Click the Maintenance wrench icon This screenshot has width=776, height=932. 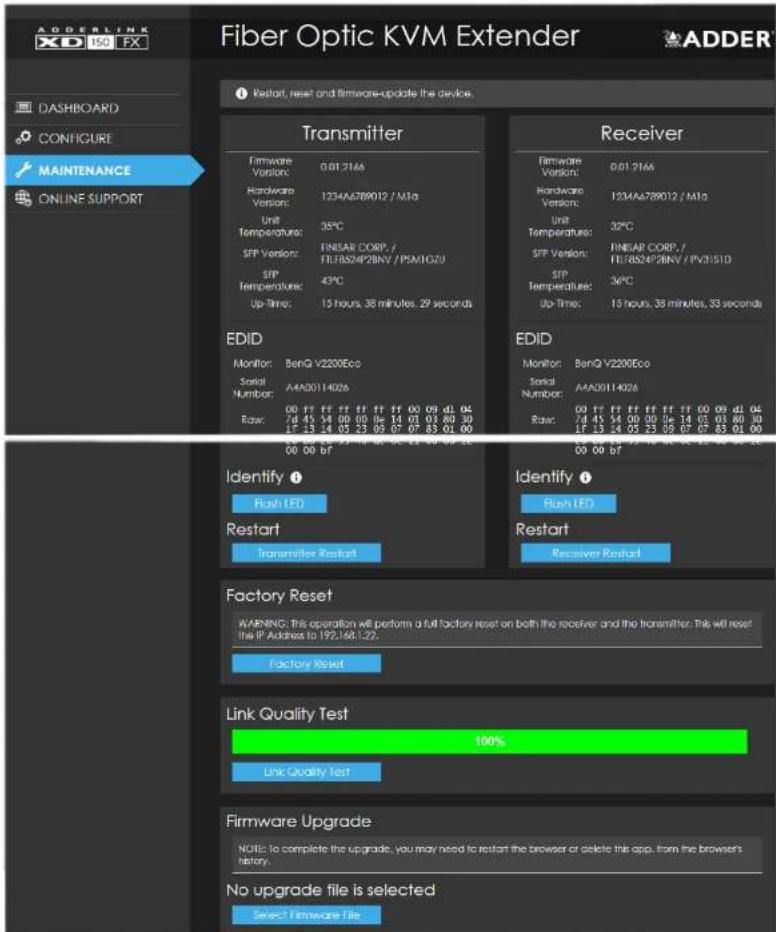23,169
